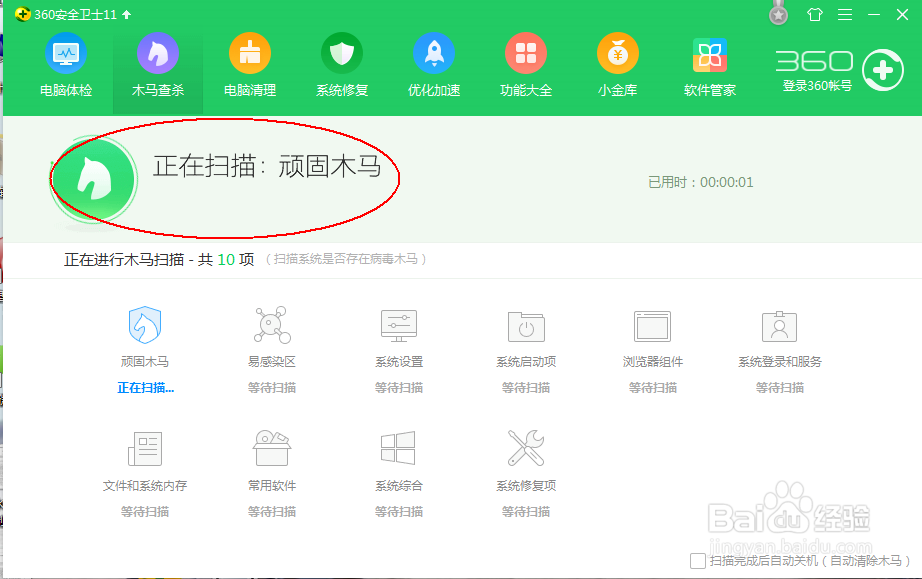Click the green horse scanning icon
Viewport: 922px width, 579px height.
[x=94, y=179]
